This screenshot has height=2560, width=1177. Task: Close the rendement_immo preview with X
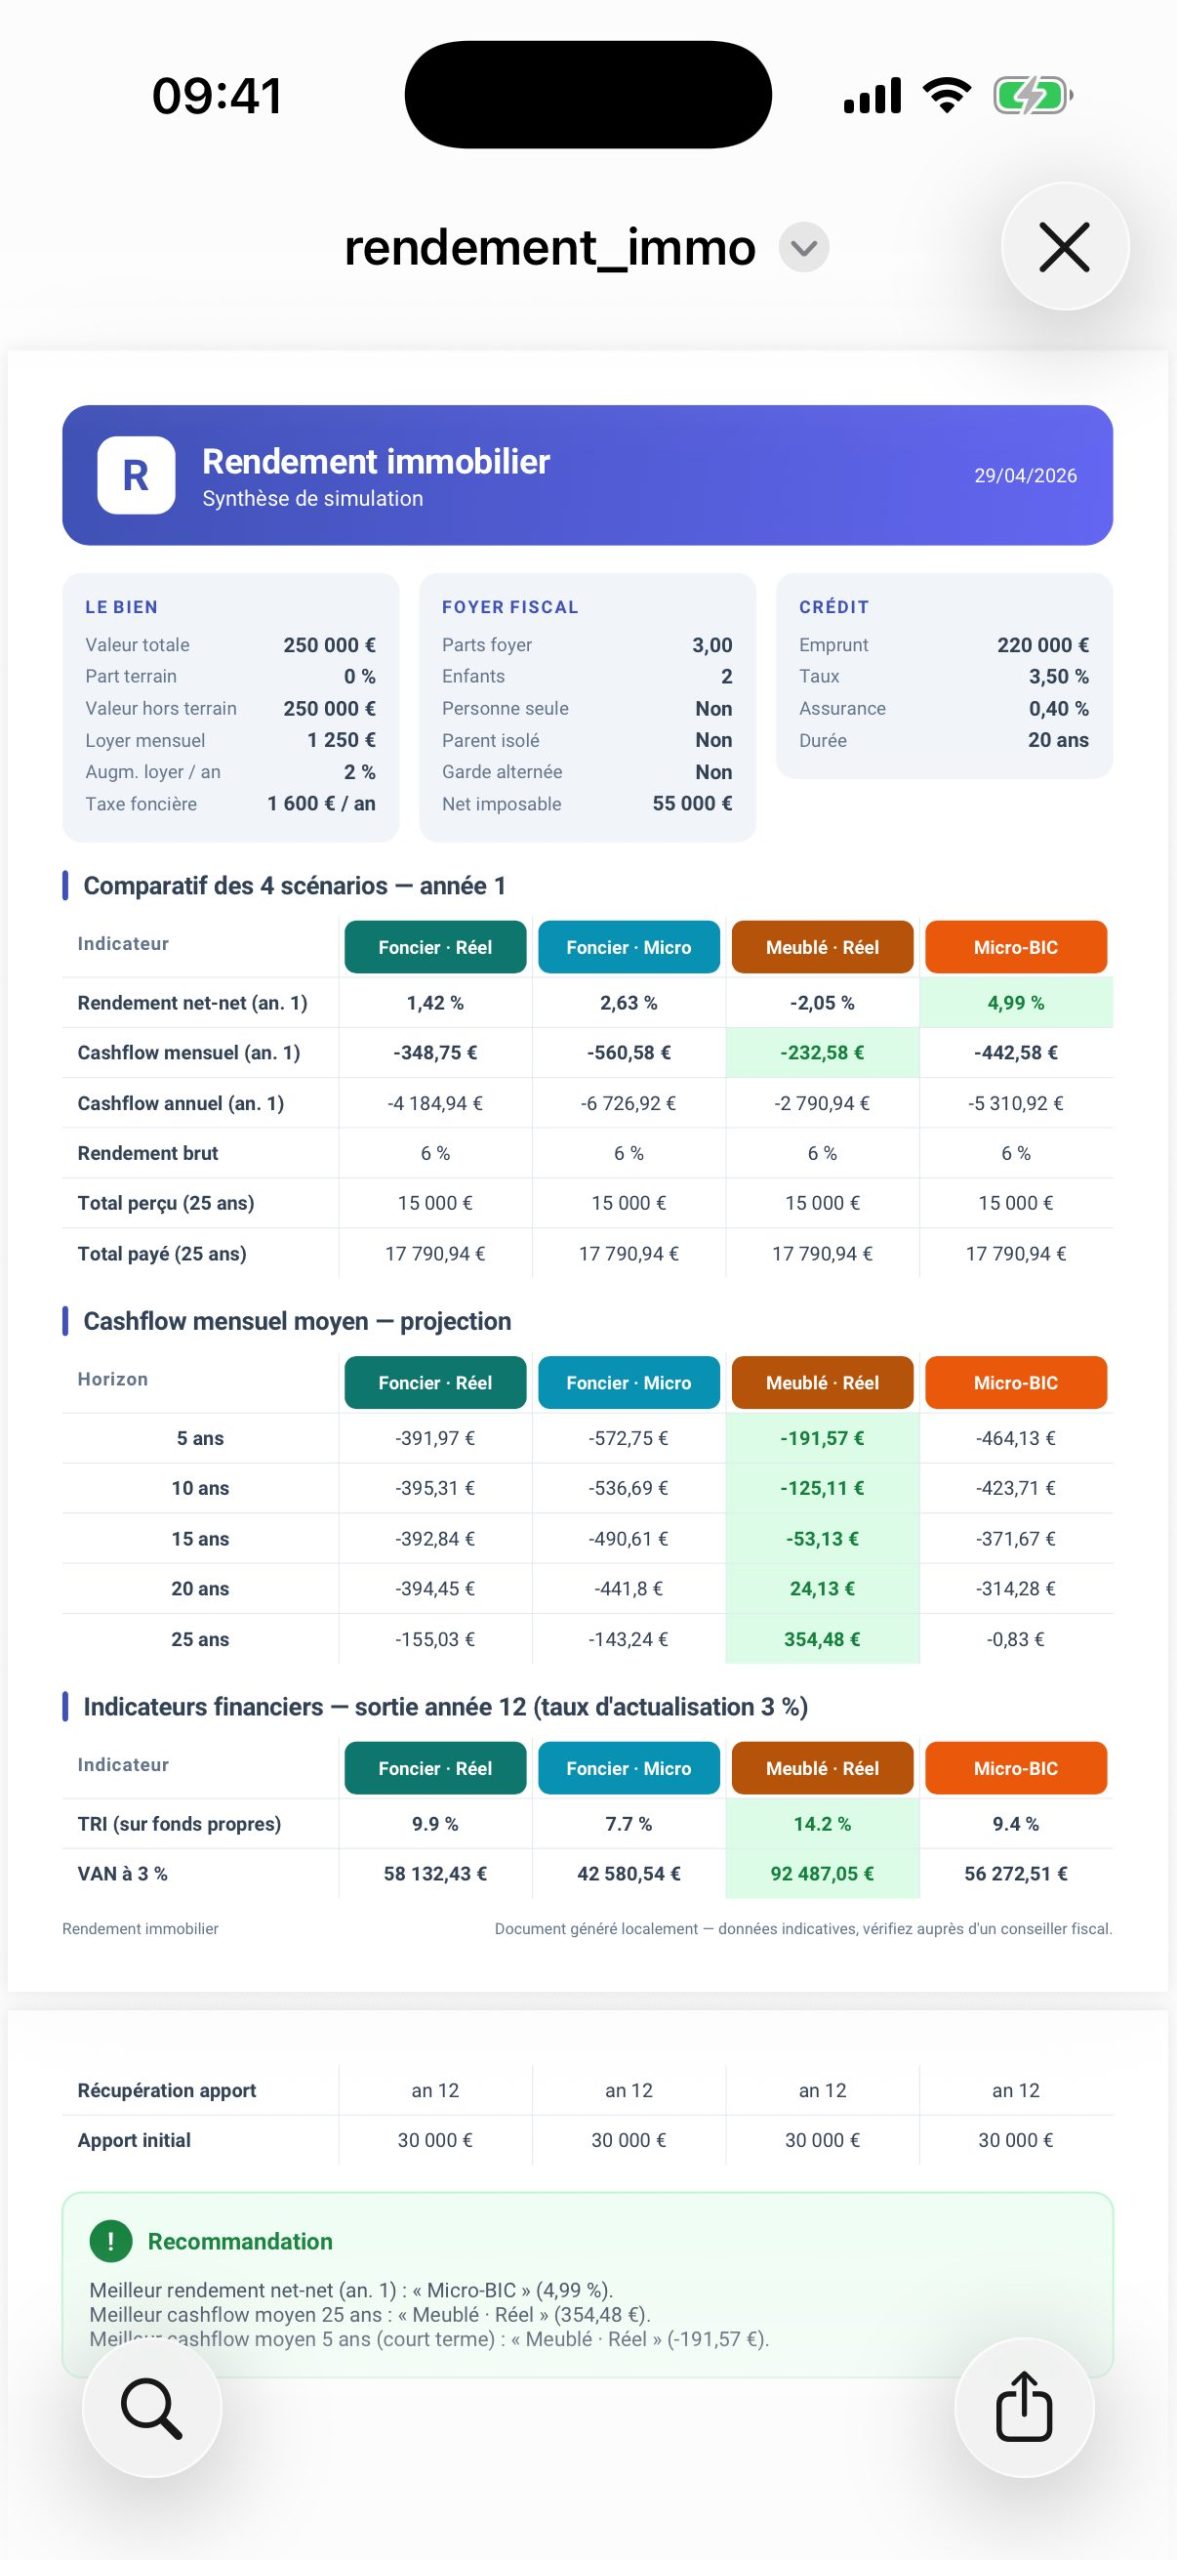1064,247
